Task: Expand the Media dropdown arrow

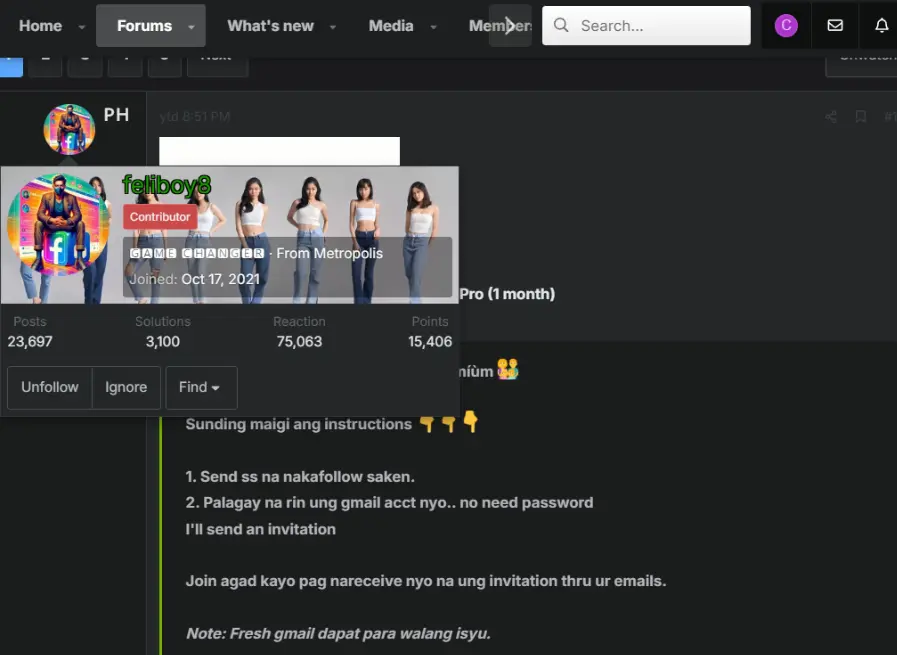Action: coord(433,26)
